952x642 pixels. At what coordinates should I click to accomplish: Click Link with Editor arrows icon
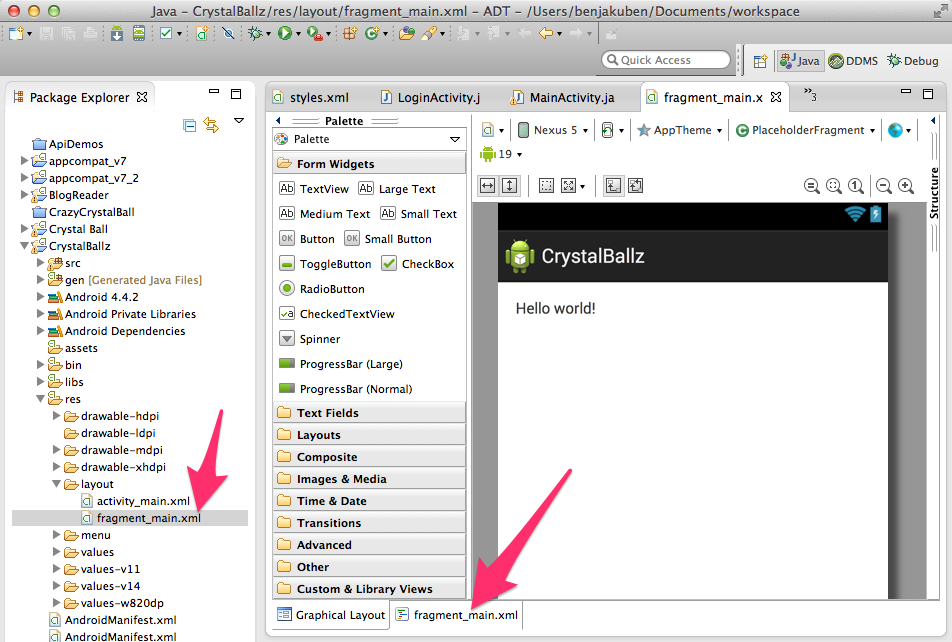(x=211, y=125)
